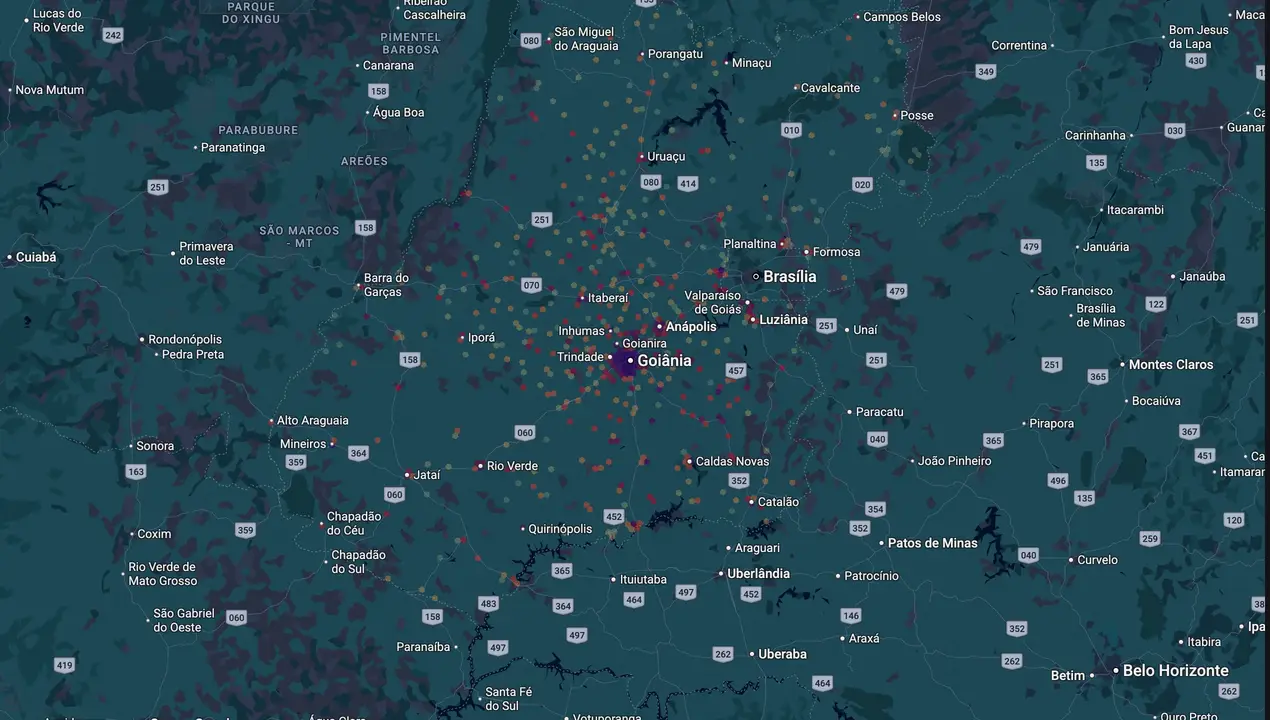Select the Brasília city label
The width and height of the screenshot is (1270, 720).
pyautogui.click(x=790, y=276)
